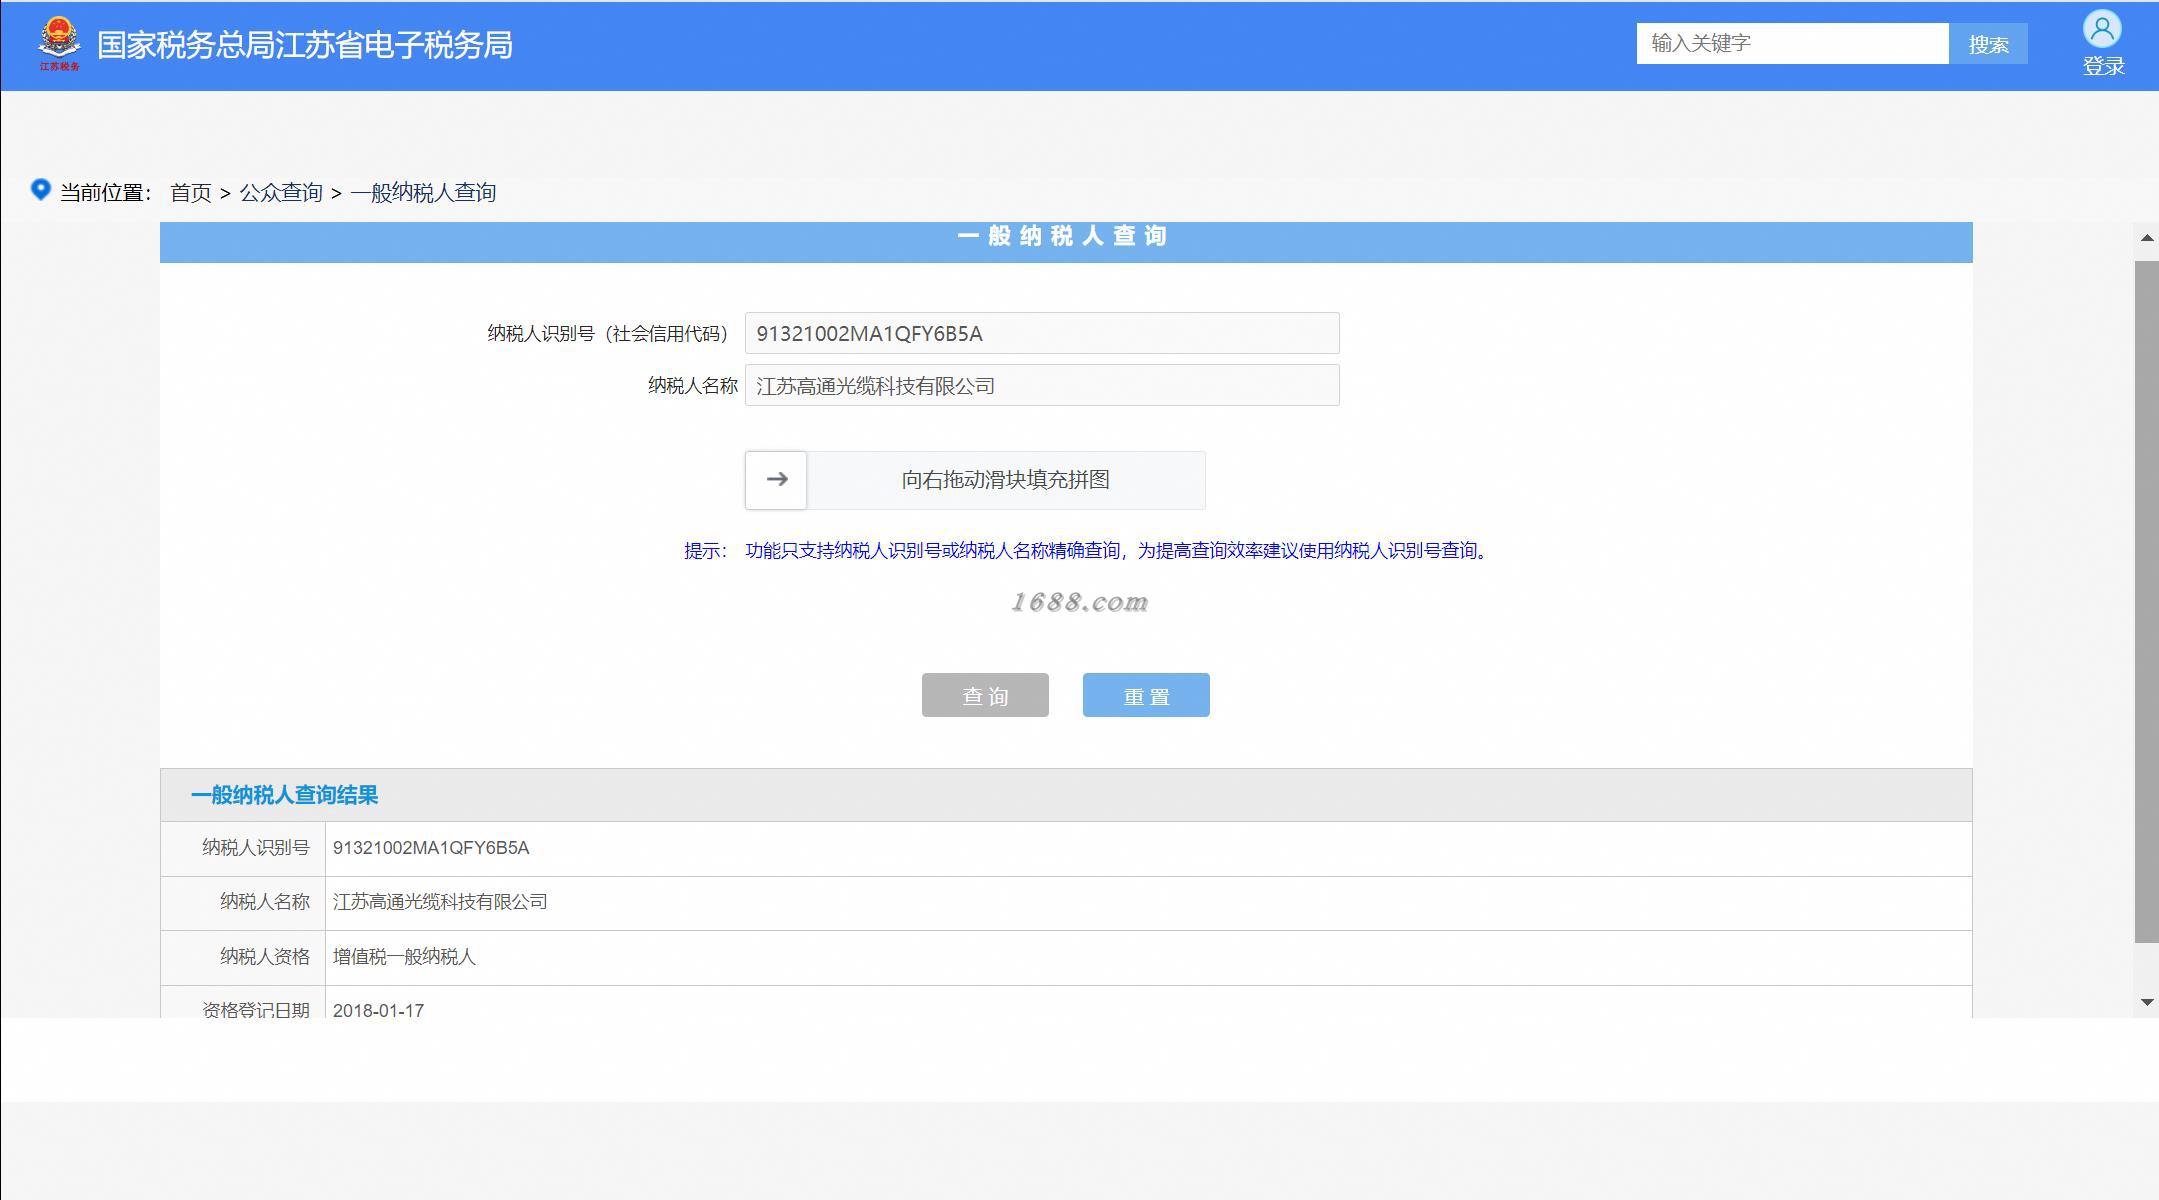Click the 纳税人识别号（社会信用代码） form label

click(611, 334)
